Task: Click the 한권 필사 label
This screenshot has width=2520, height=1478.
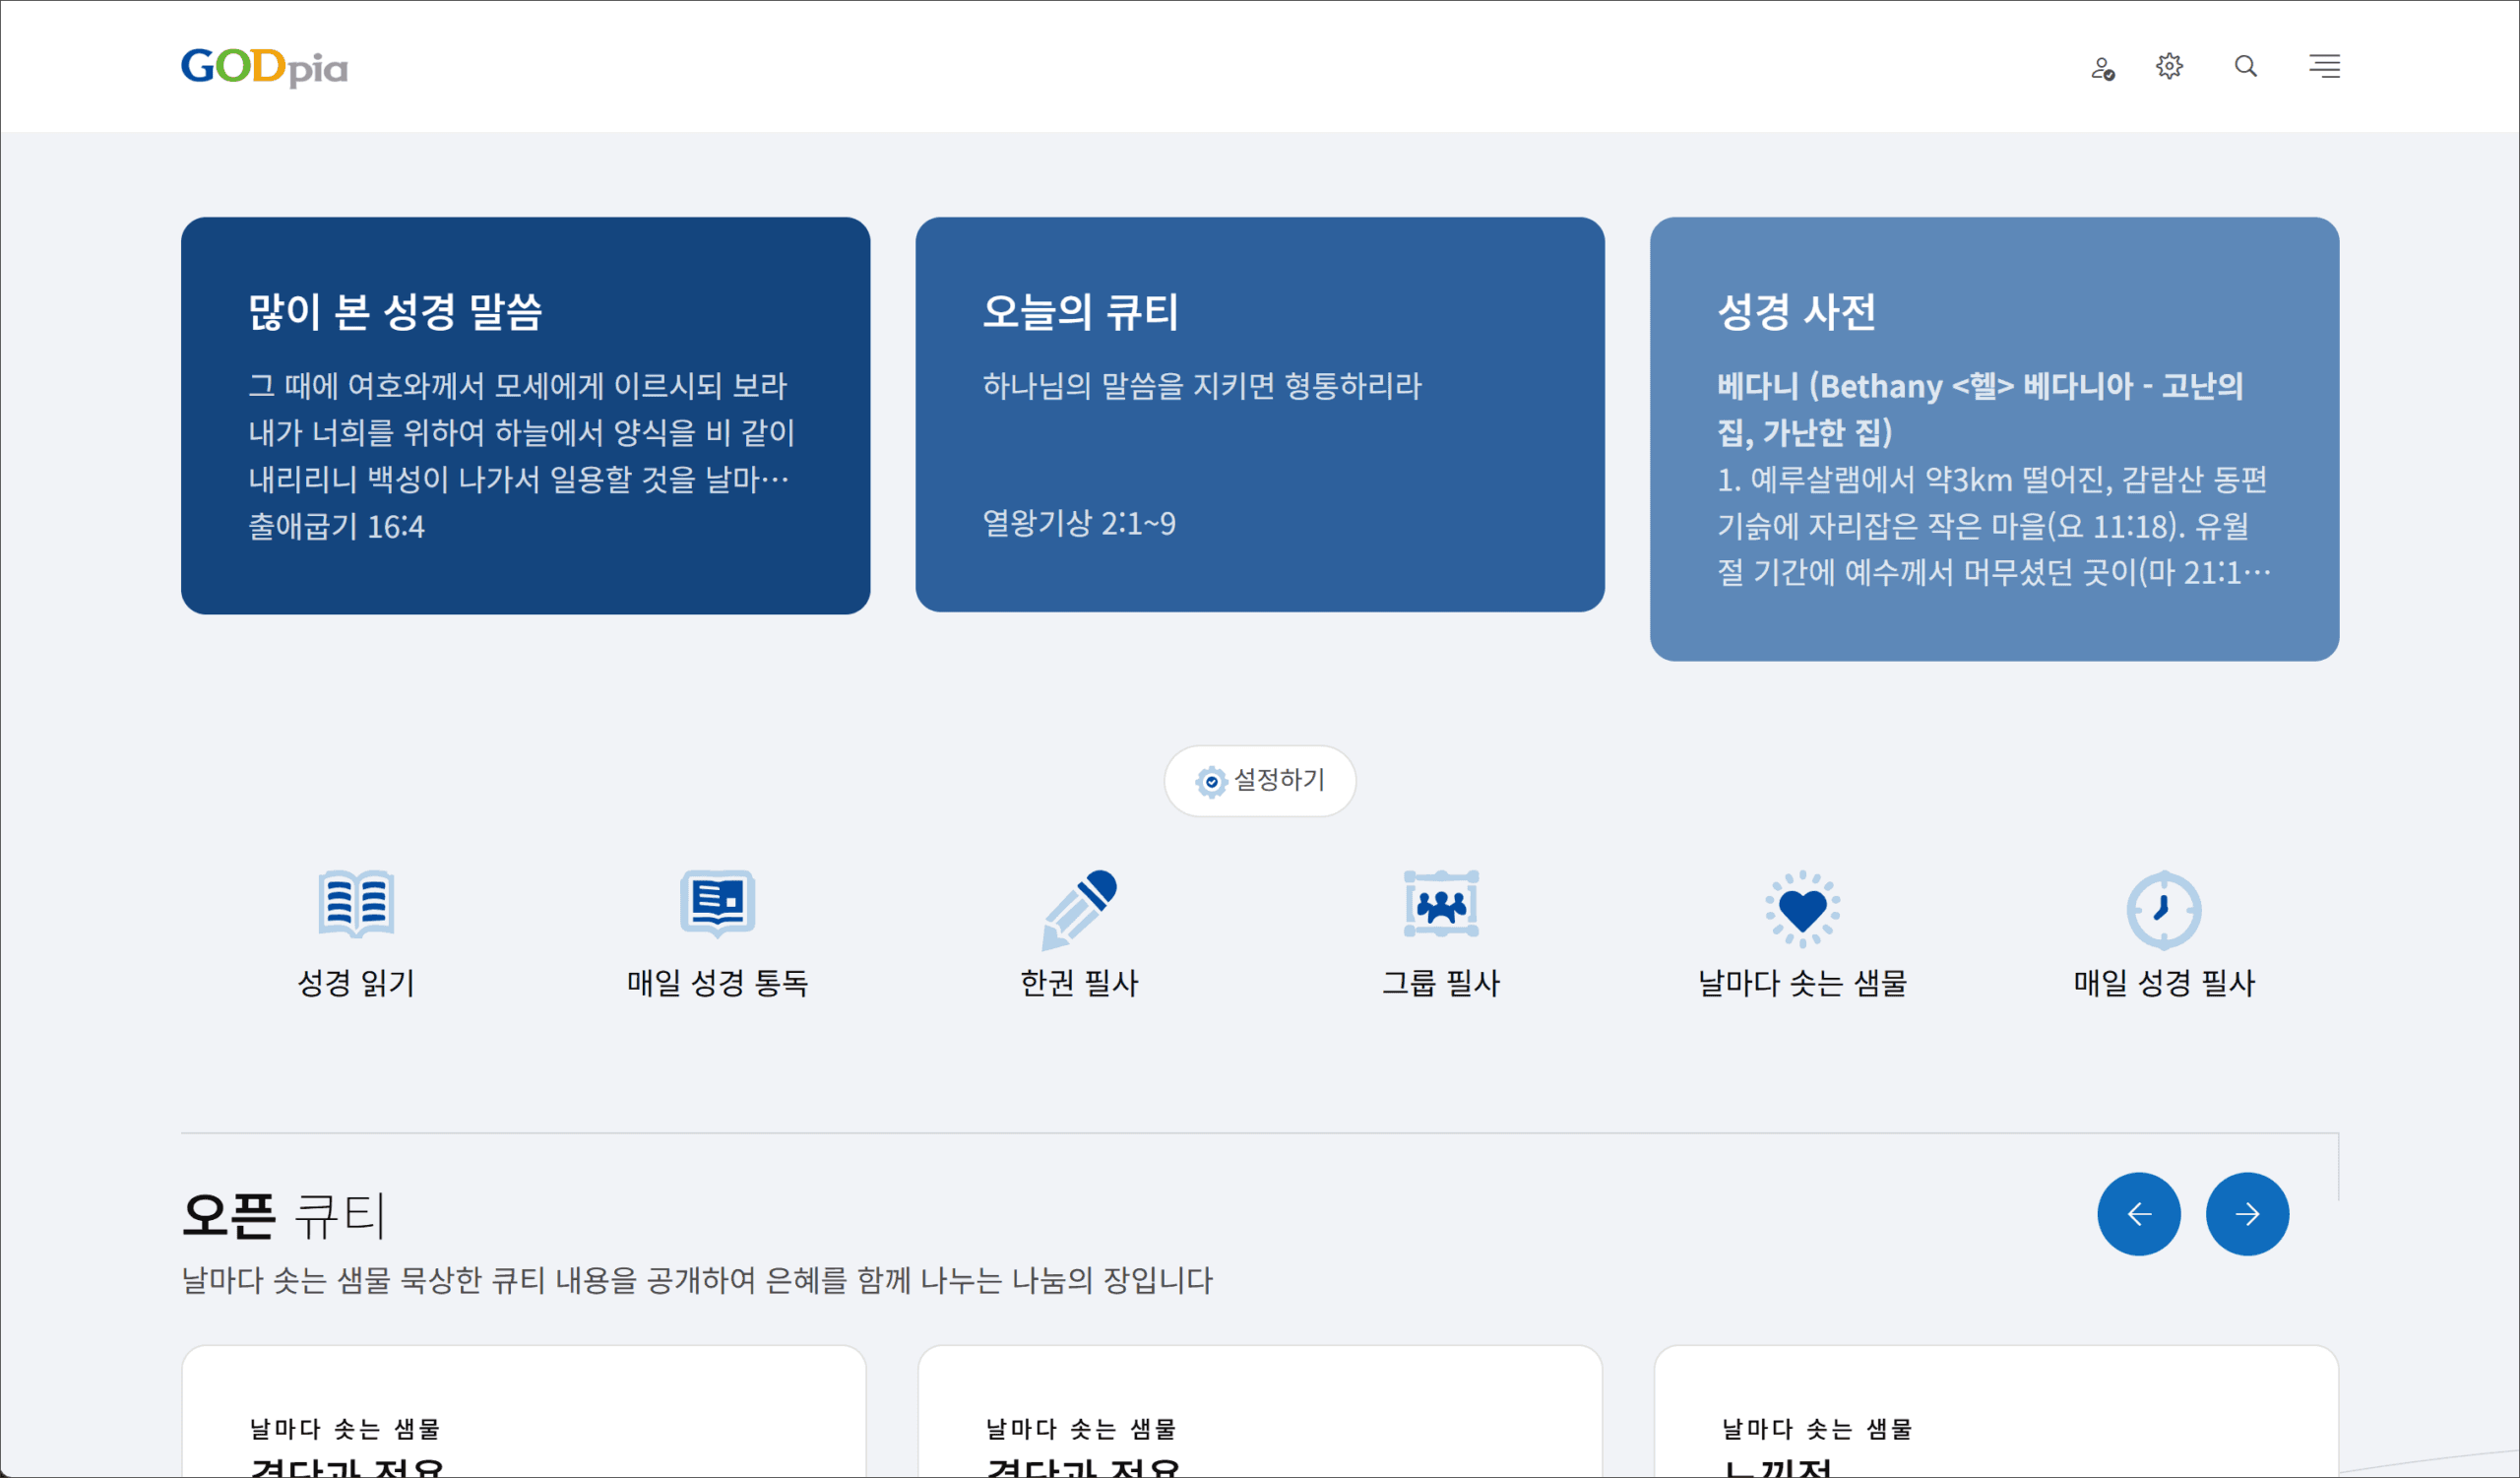Action: (x=1079, y=982)
